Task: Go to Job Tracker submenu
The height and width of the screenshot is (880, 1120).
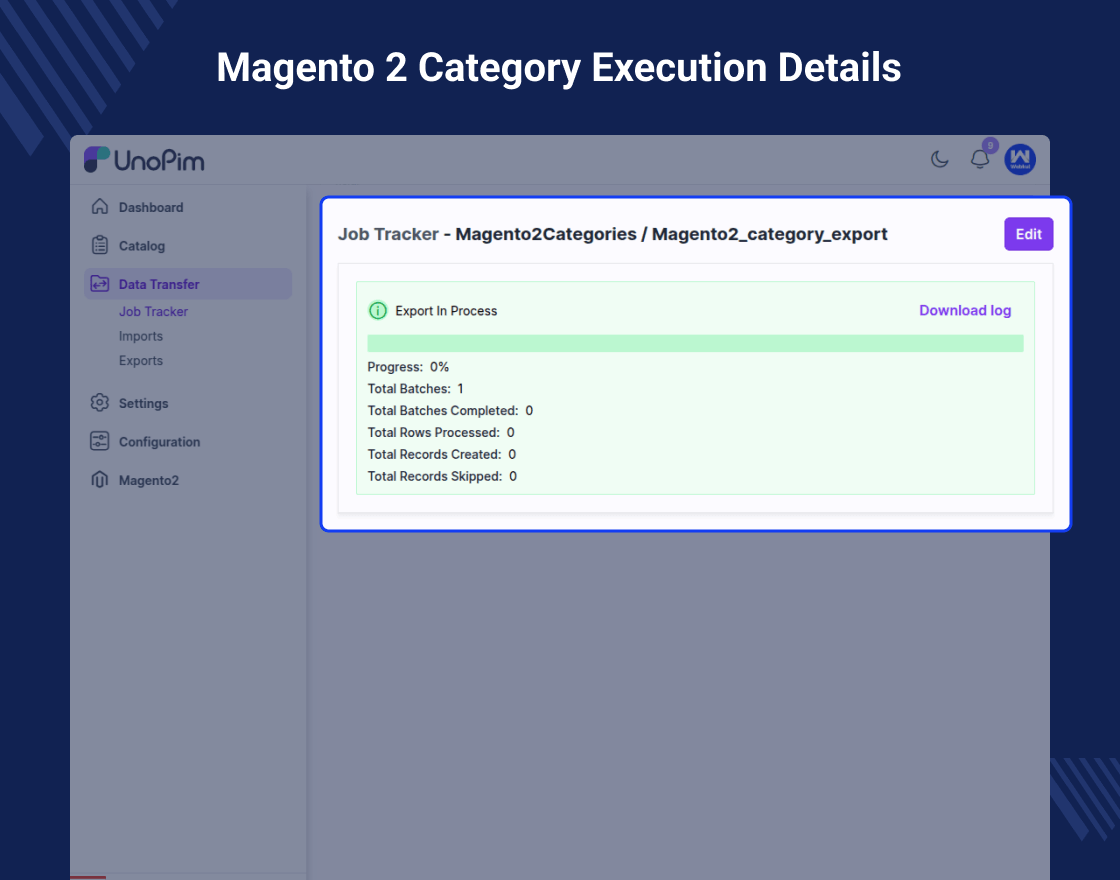Action: 154,311
